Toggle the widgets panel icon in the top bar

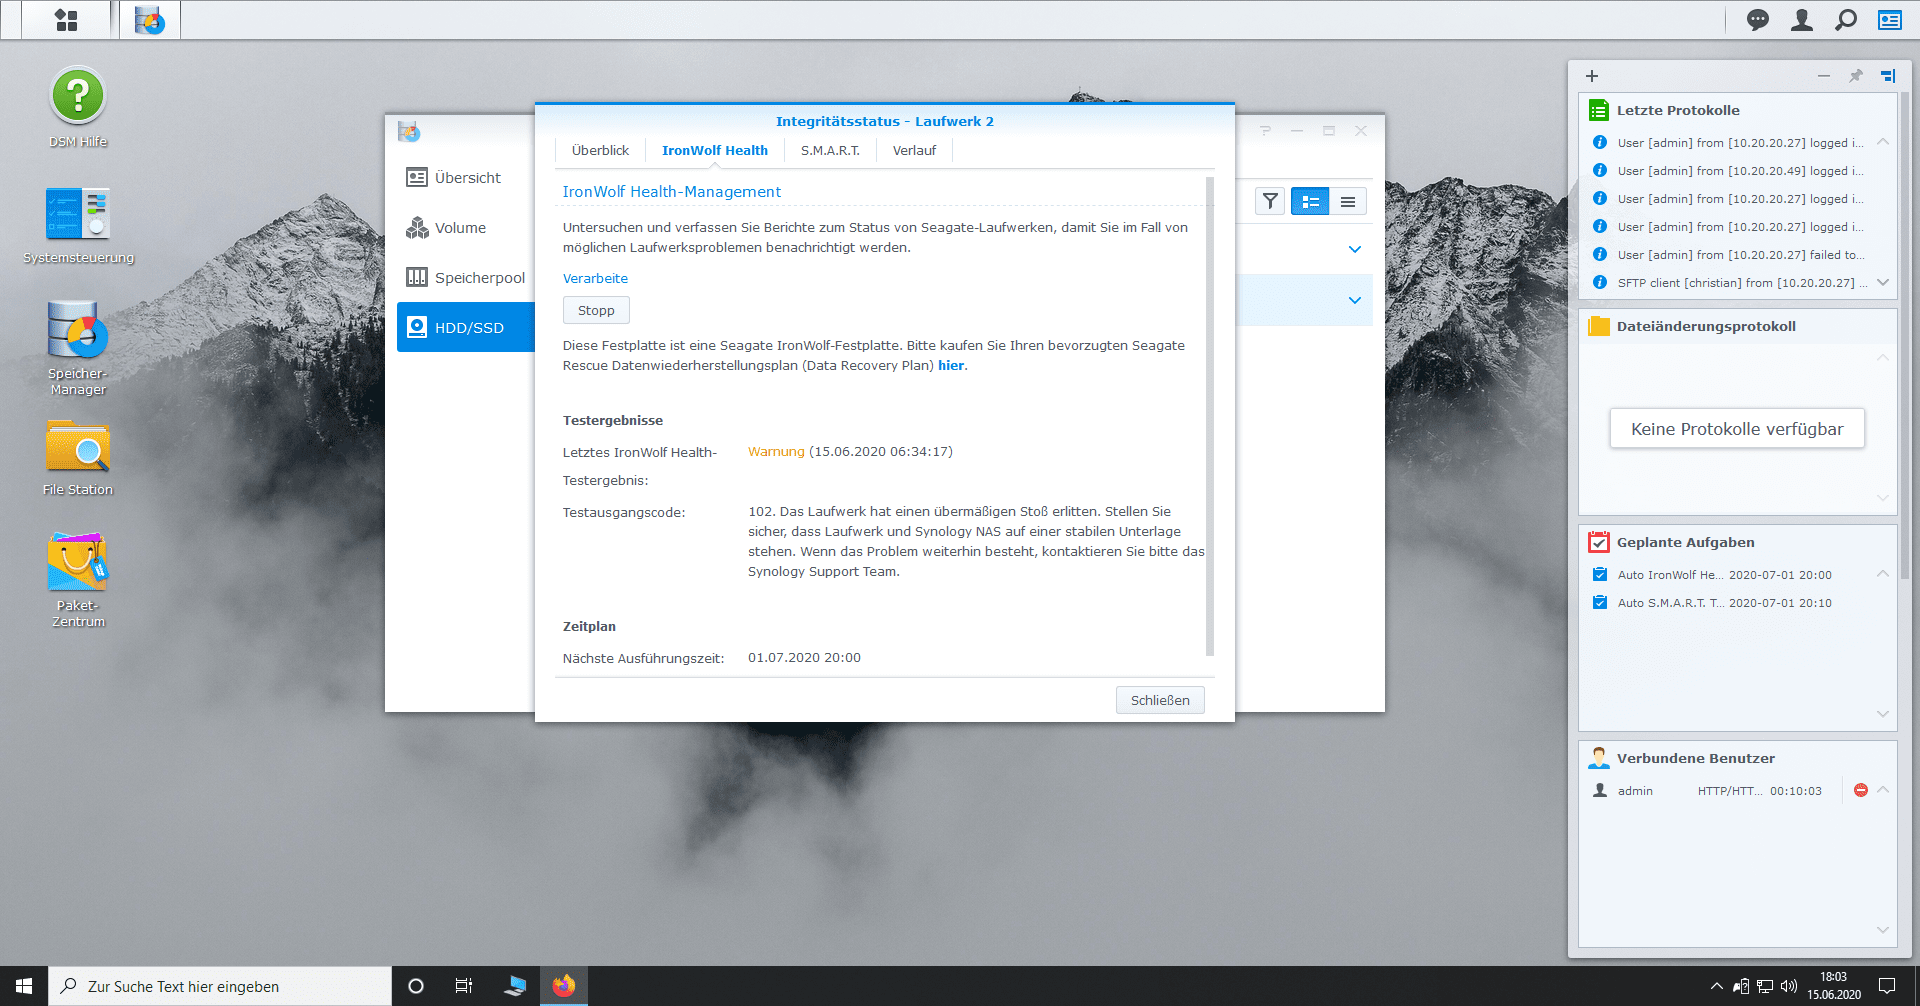coord(1890,20)
